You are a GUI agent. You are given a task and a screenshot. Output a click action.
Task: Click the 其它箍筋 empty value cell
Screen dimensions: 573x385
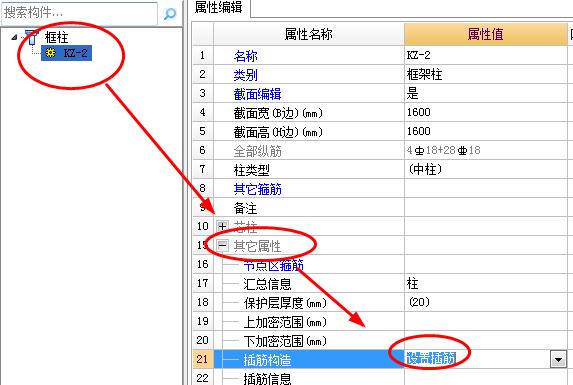(x=485, y=188)
